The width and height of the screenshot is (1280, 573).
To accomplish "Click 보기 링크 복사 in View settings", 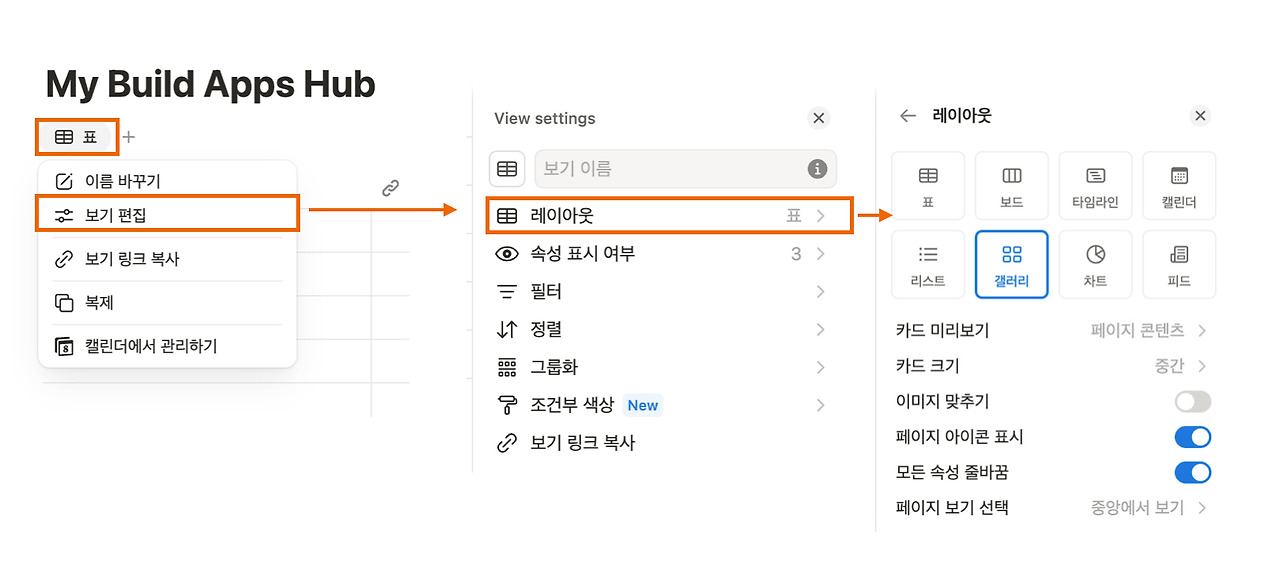I will click(x=582, y=443).
